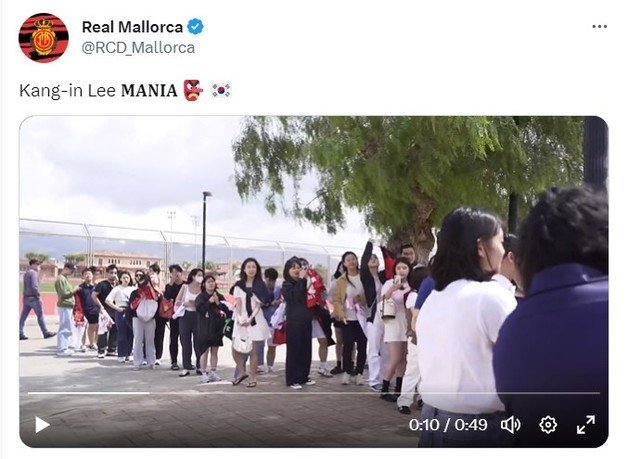This screenshot has height=459, width=628.
Task: Expand video to fullscreen
Action: [586, 425]
